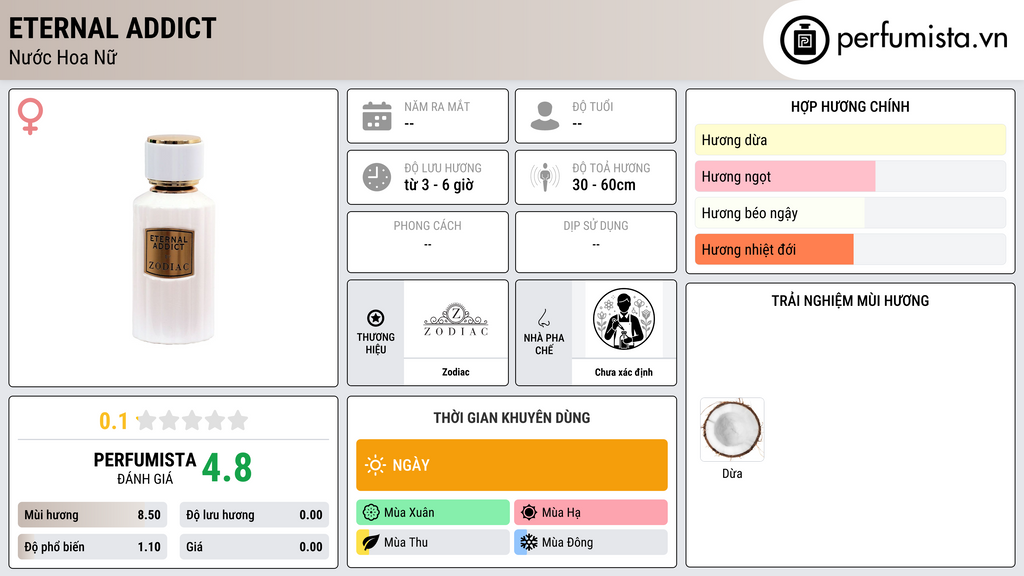Click the Giá 0.00 score bar
Viewport: 1024px width, 576px height.
point(254,547)
